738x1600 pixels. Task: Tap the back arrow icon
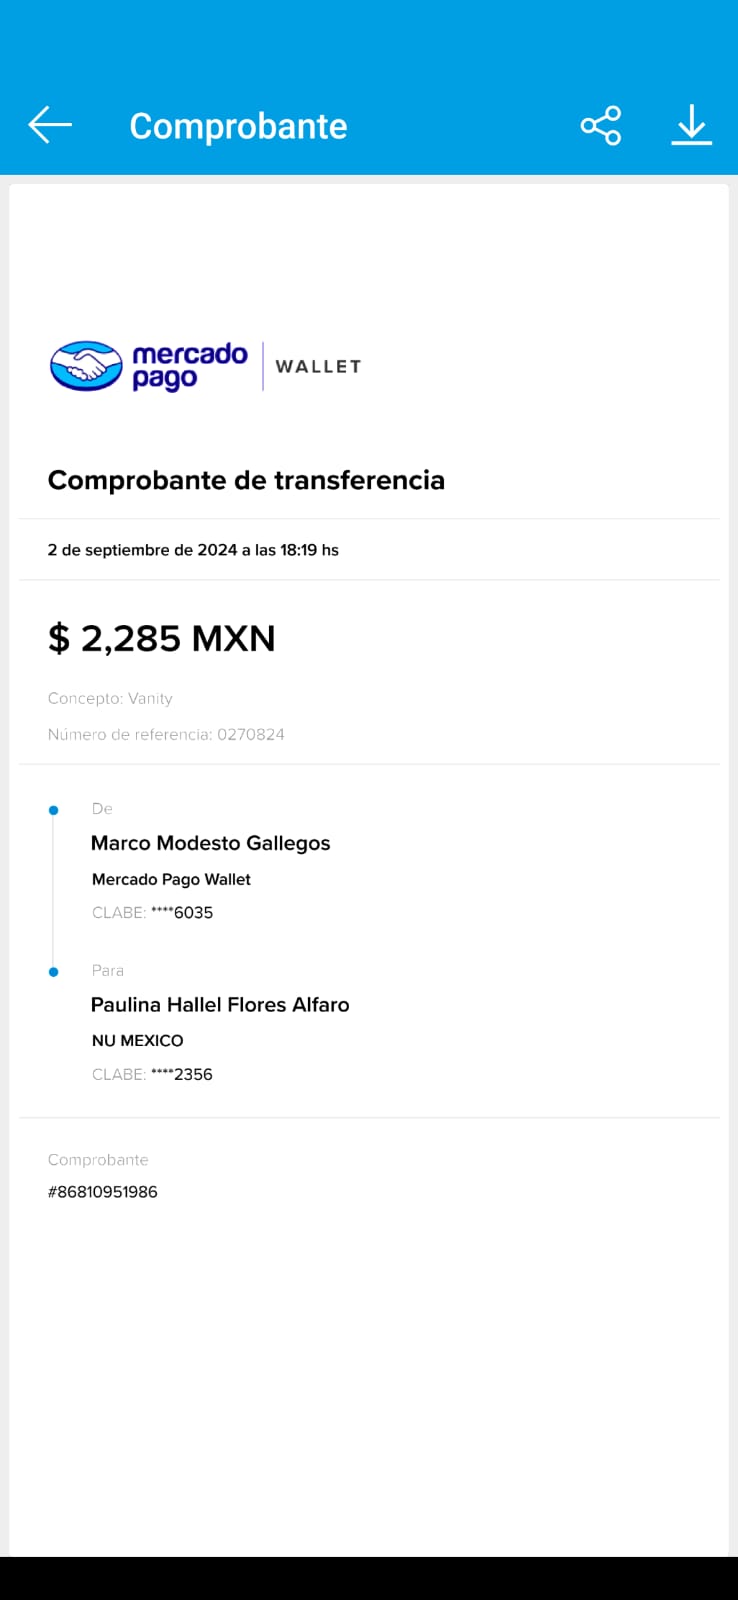click(50, 125)
